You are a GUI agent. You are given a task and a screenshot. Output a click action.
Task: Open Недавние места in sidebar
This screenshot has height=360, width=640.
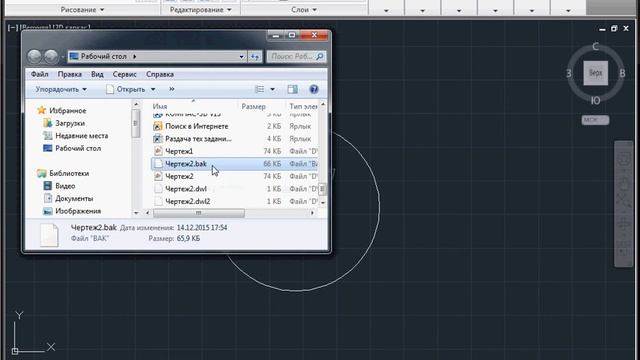(76, 136)
